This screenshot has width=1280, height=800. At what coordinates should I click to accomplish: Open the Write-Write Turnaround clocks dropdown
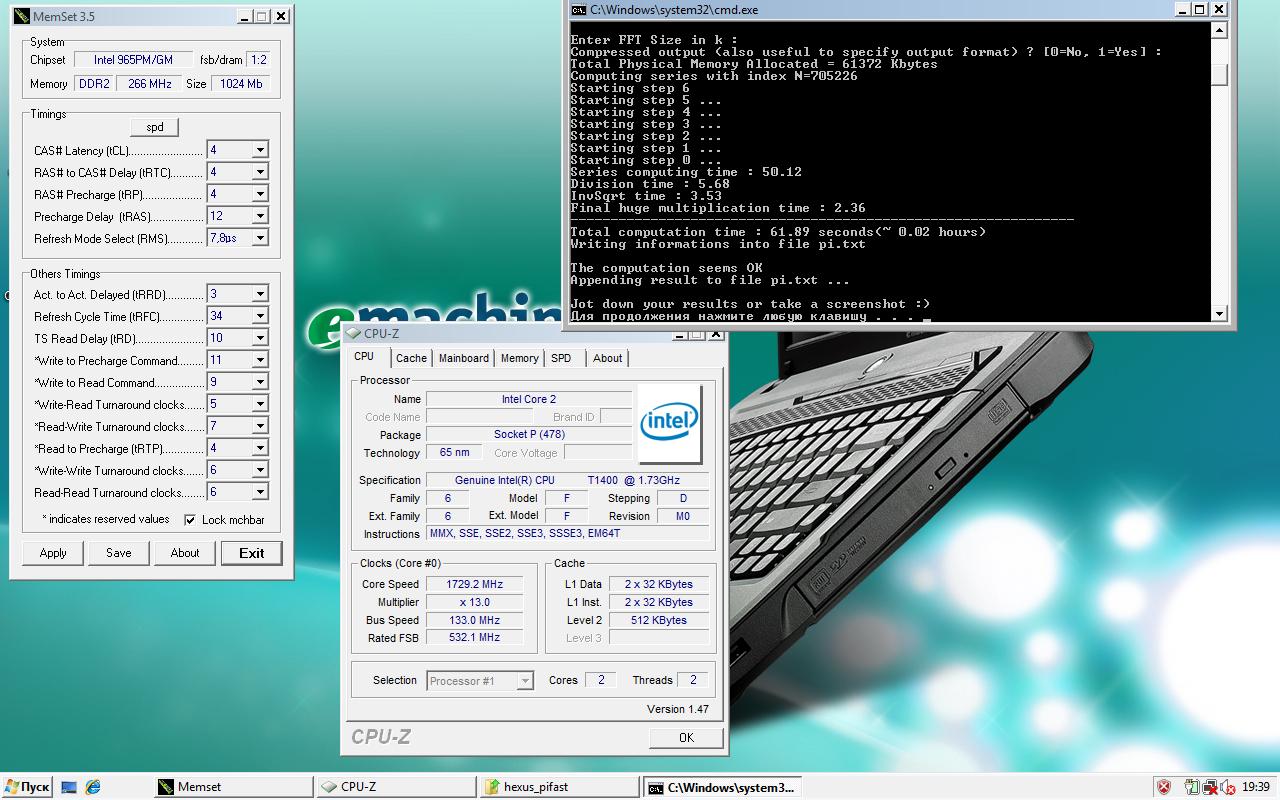[x=260, y=470]
